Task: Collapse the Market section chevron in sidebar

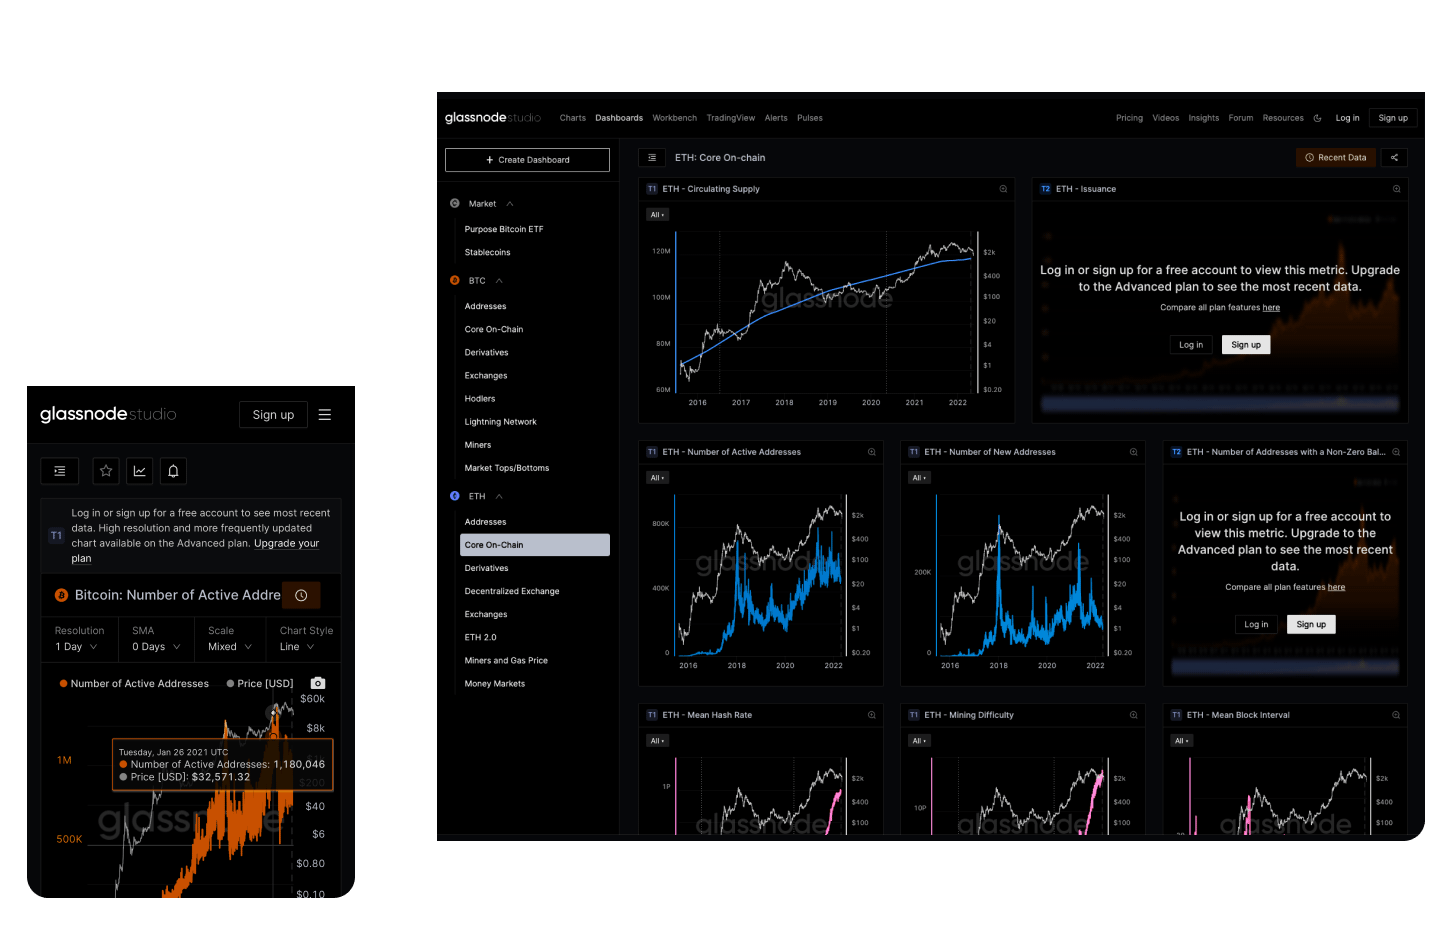Action: point(510,204)
